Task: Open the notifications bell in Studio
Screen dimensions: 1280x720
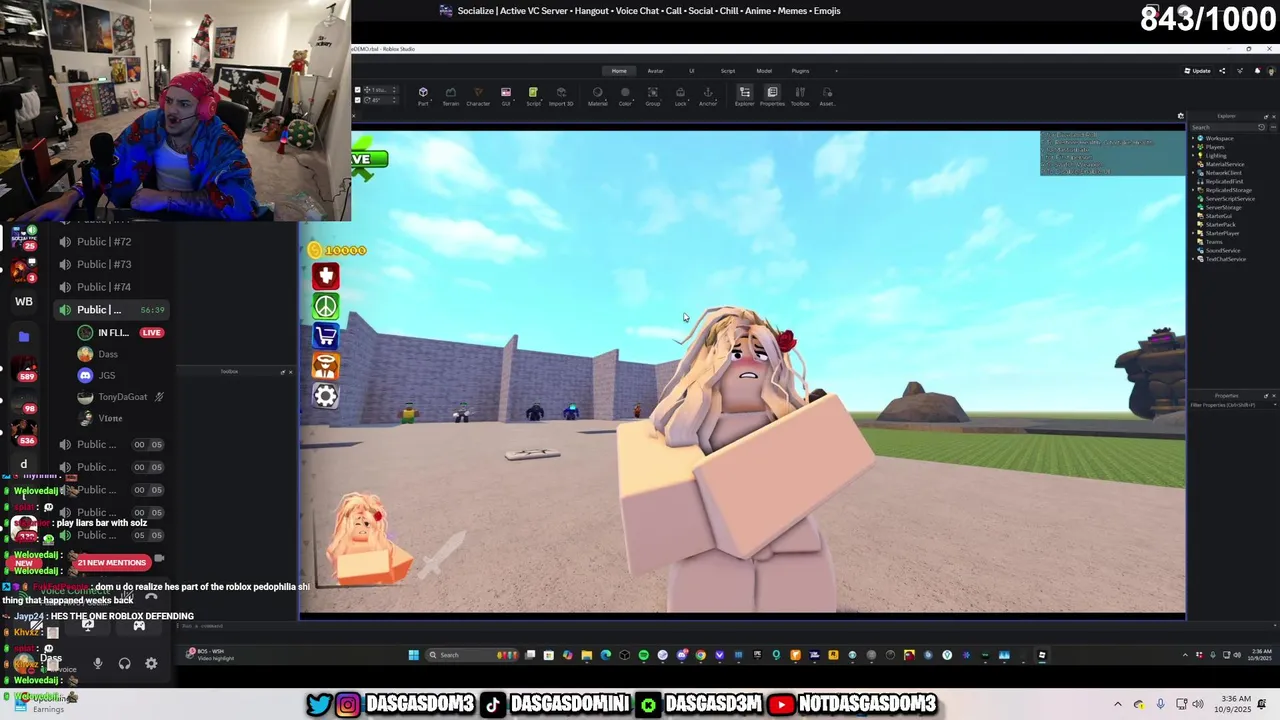Action: [x=1257, y=71]
